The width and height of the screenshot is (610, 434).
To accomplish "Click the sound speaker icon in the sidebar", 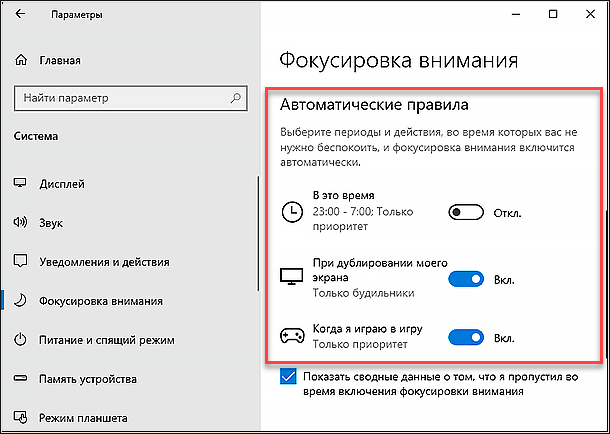I will click(22, 223).
